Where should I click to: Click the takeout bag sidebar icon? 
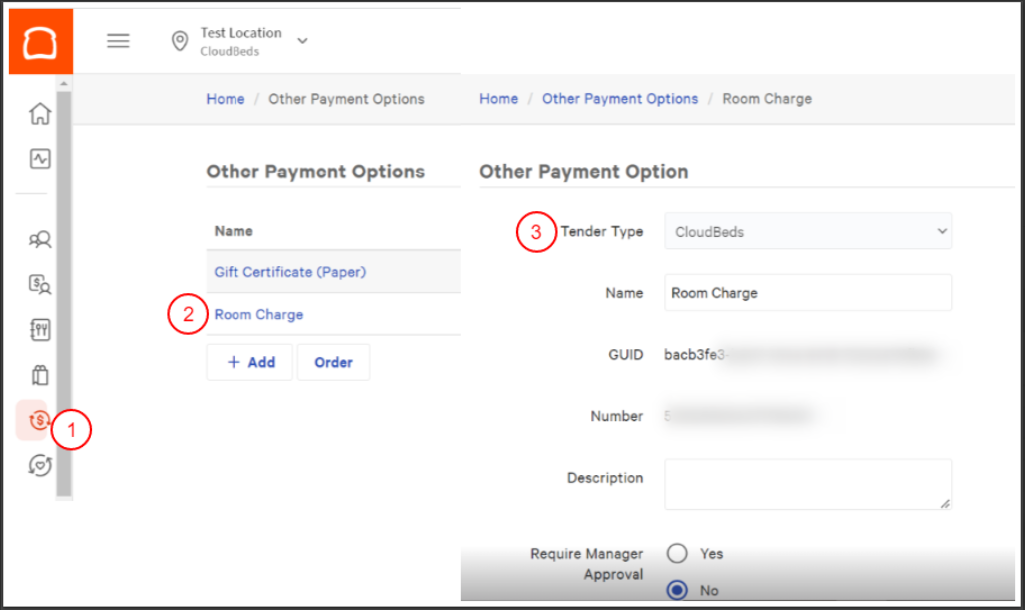(40, 375)
